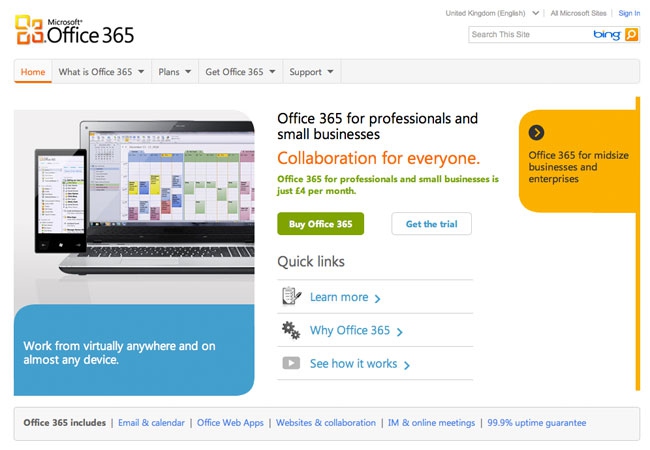Click the Office 365 for professionals heading

point(377,126)
